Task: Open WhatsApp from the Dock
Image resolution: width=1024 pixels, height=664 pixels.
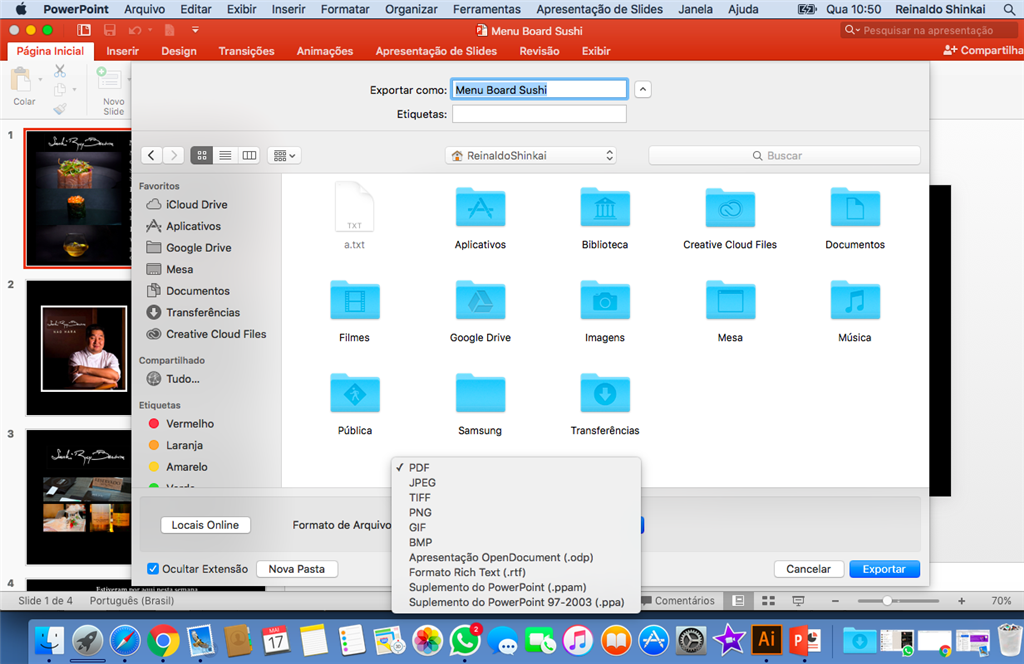Action: [x=464, y=640]
